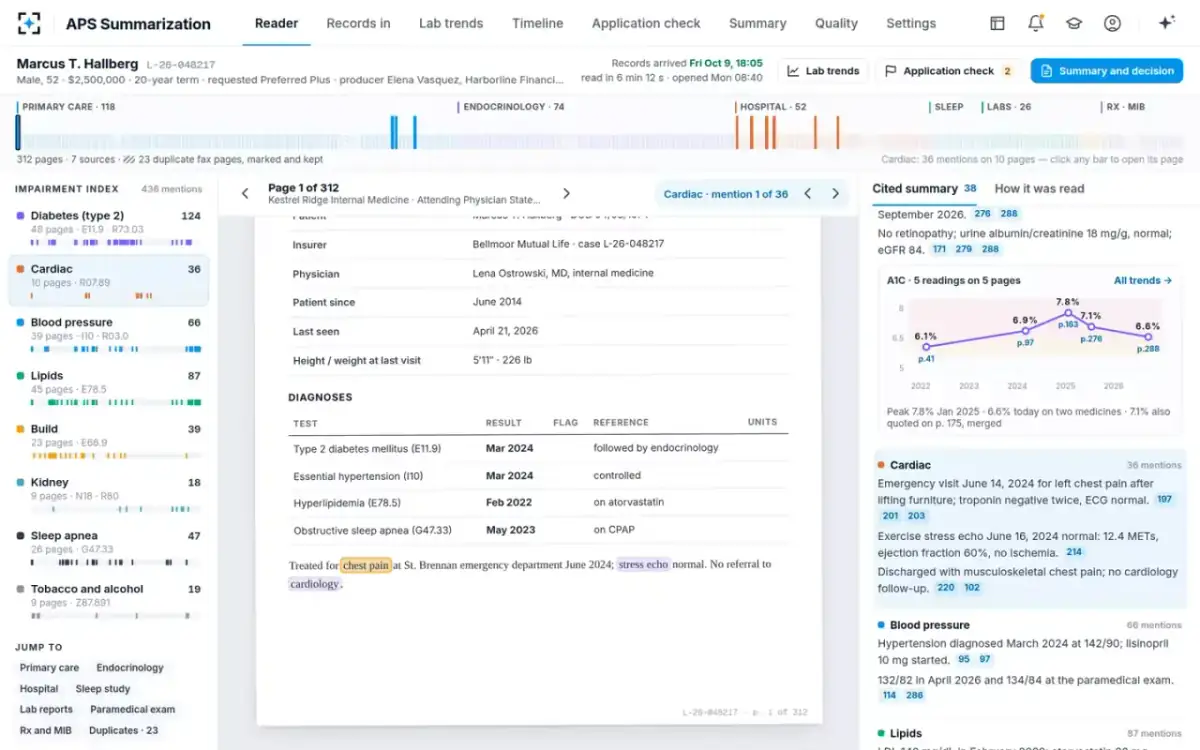Open page p.288 label on A1C chart

[x=1146, y=350]
